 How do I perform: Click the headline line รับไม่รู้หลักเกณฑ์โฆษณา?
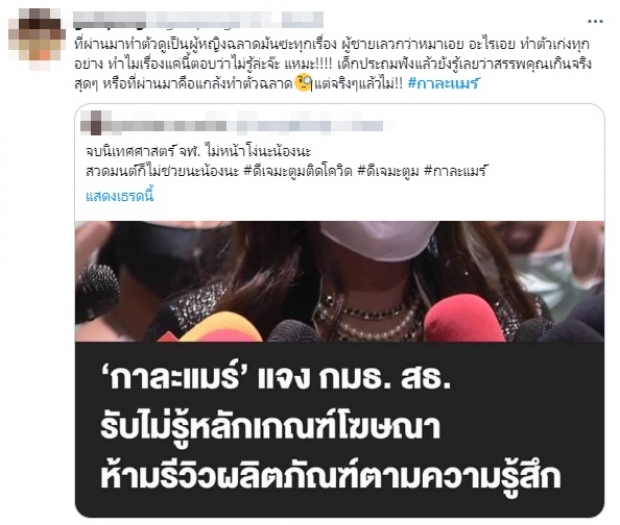click(270, 428)
